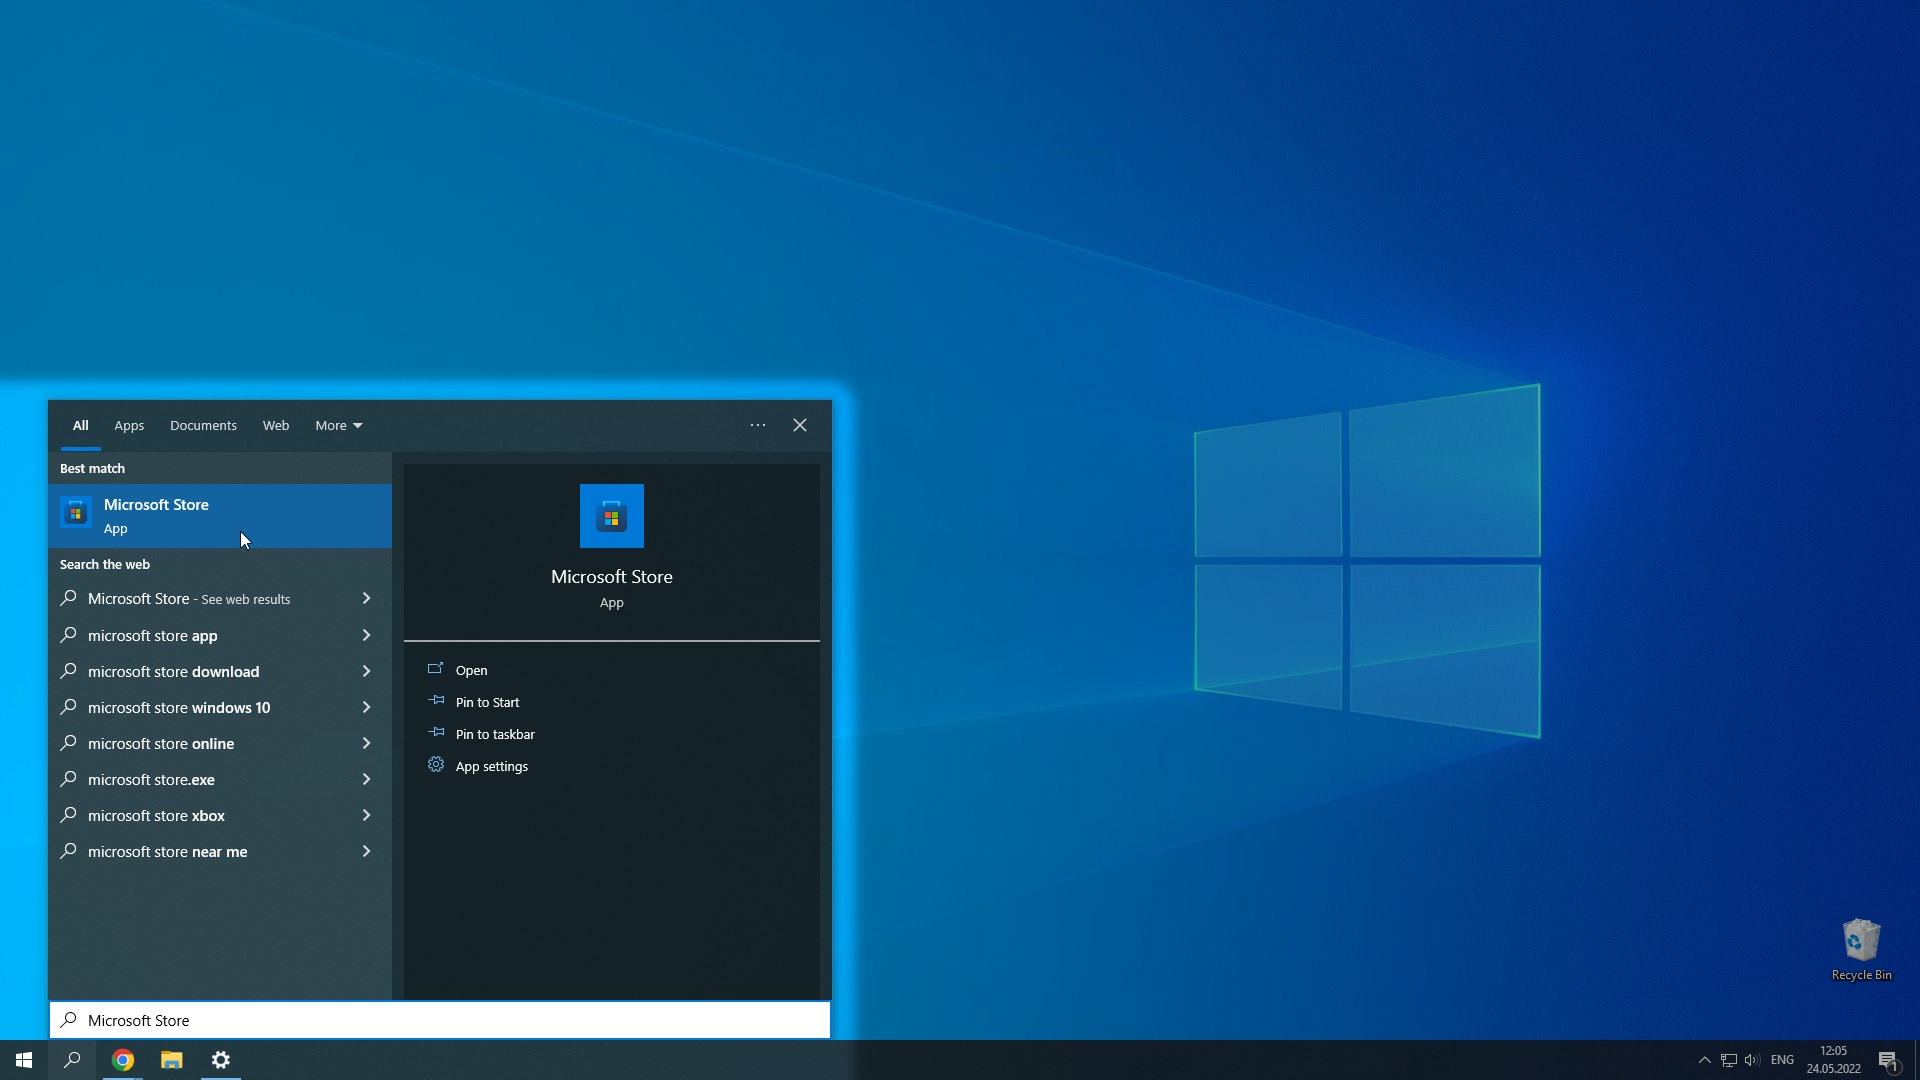Show hidden system tray icons
Screen dimensions: 1920x1080
[1705, 1060]
